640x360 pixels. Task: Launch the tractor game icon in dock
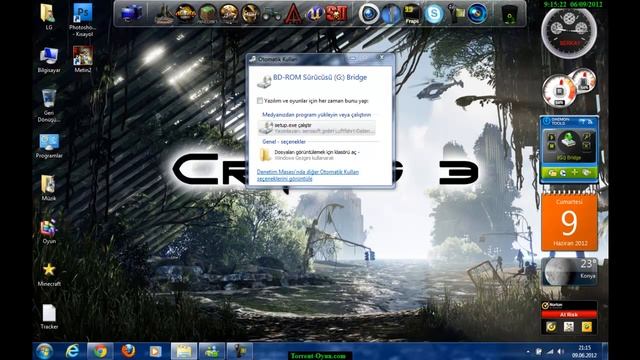tap(271, 15)
